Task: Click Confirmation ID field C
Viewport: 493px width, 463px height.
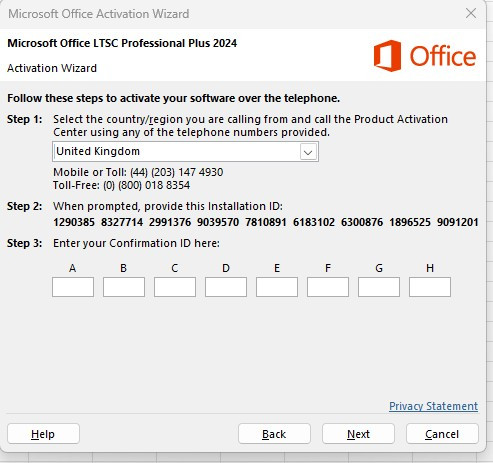Action: point(175,287)
